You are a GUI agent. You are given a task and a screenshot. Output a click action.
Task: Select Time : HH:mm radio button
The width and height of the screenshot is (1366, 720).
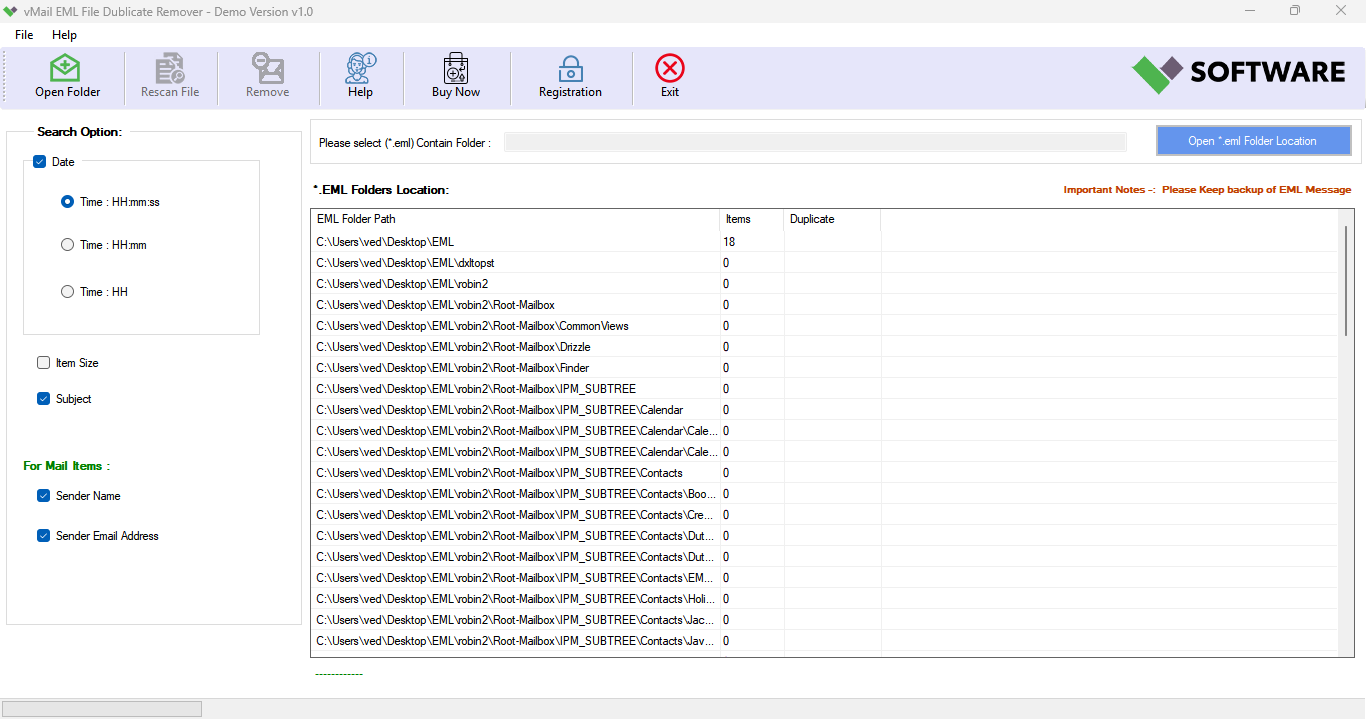click(67, 244)
